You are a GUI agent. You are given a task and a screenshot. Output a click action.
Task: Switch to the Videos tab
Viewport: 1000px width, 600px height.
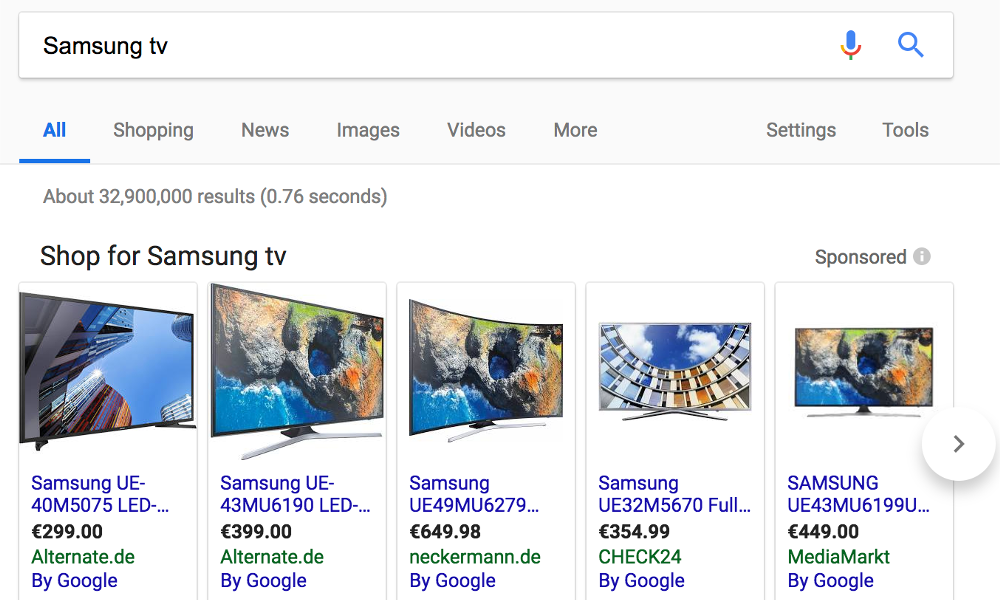pyautogui.click(x=476, y=130)
